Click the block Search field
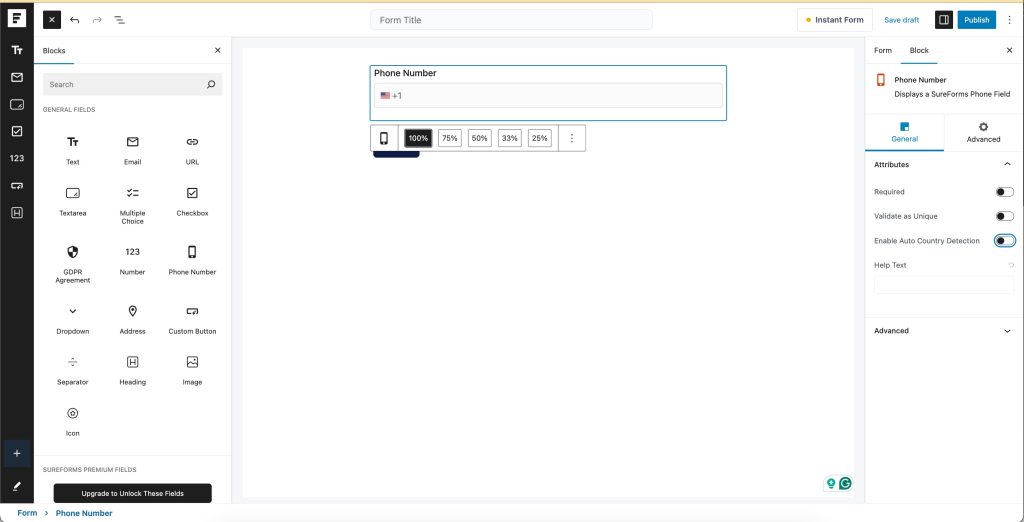The width and height of the screenshot is (1024, 522). coord(125,85)
